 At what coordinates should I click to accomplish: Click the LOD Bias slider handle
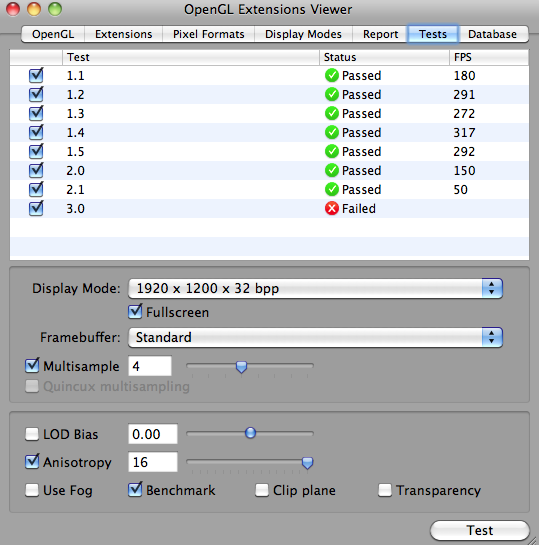(250, 433)
